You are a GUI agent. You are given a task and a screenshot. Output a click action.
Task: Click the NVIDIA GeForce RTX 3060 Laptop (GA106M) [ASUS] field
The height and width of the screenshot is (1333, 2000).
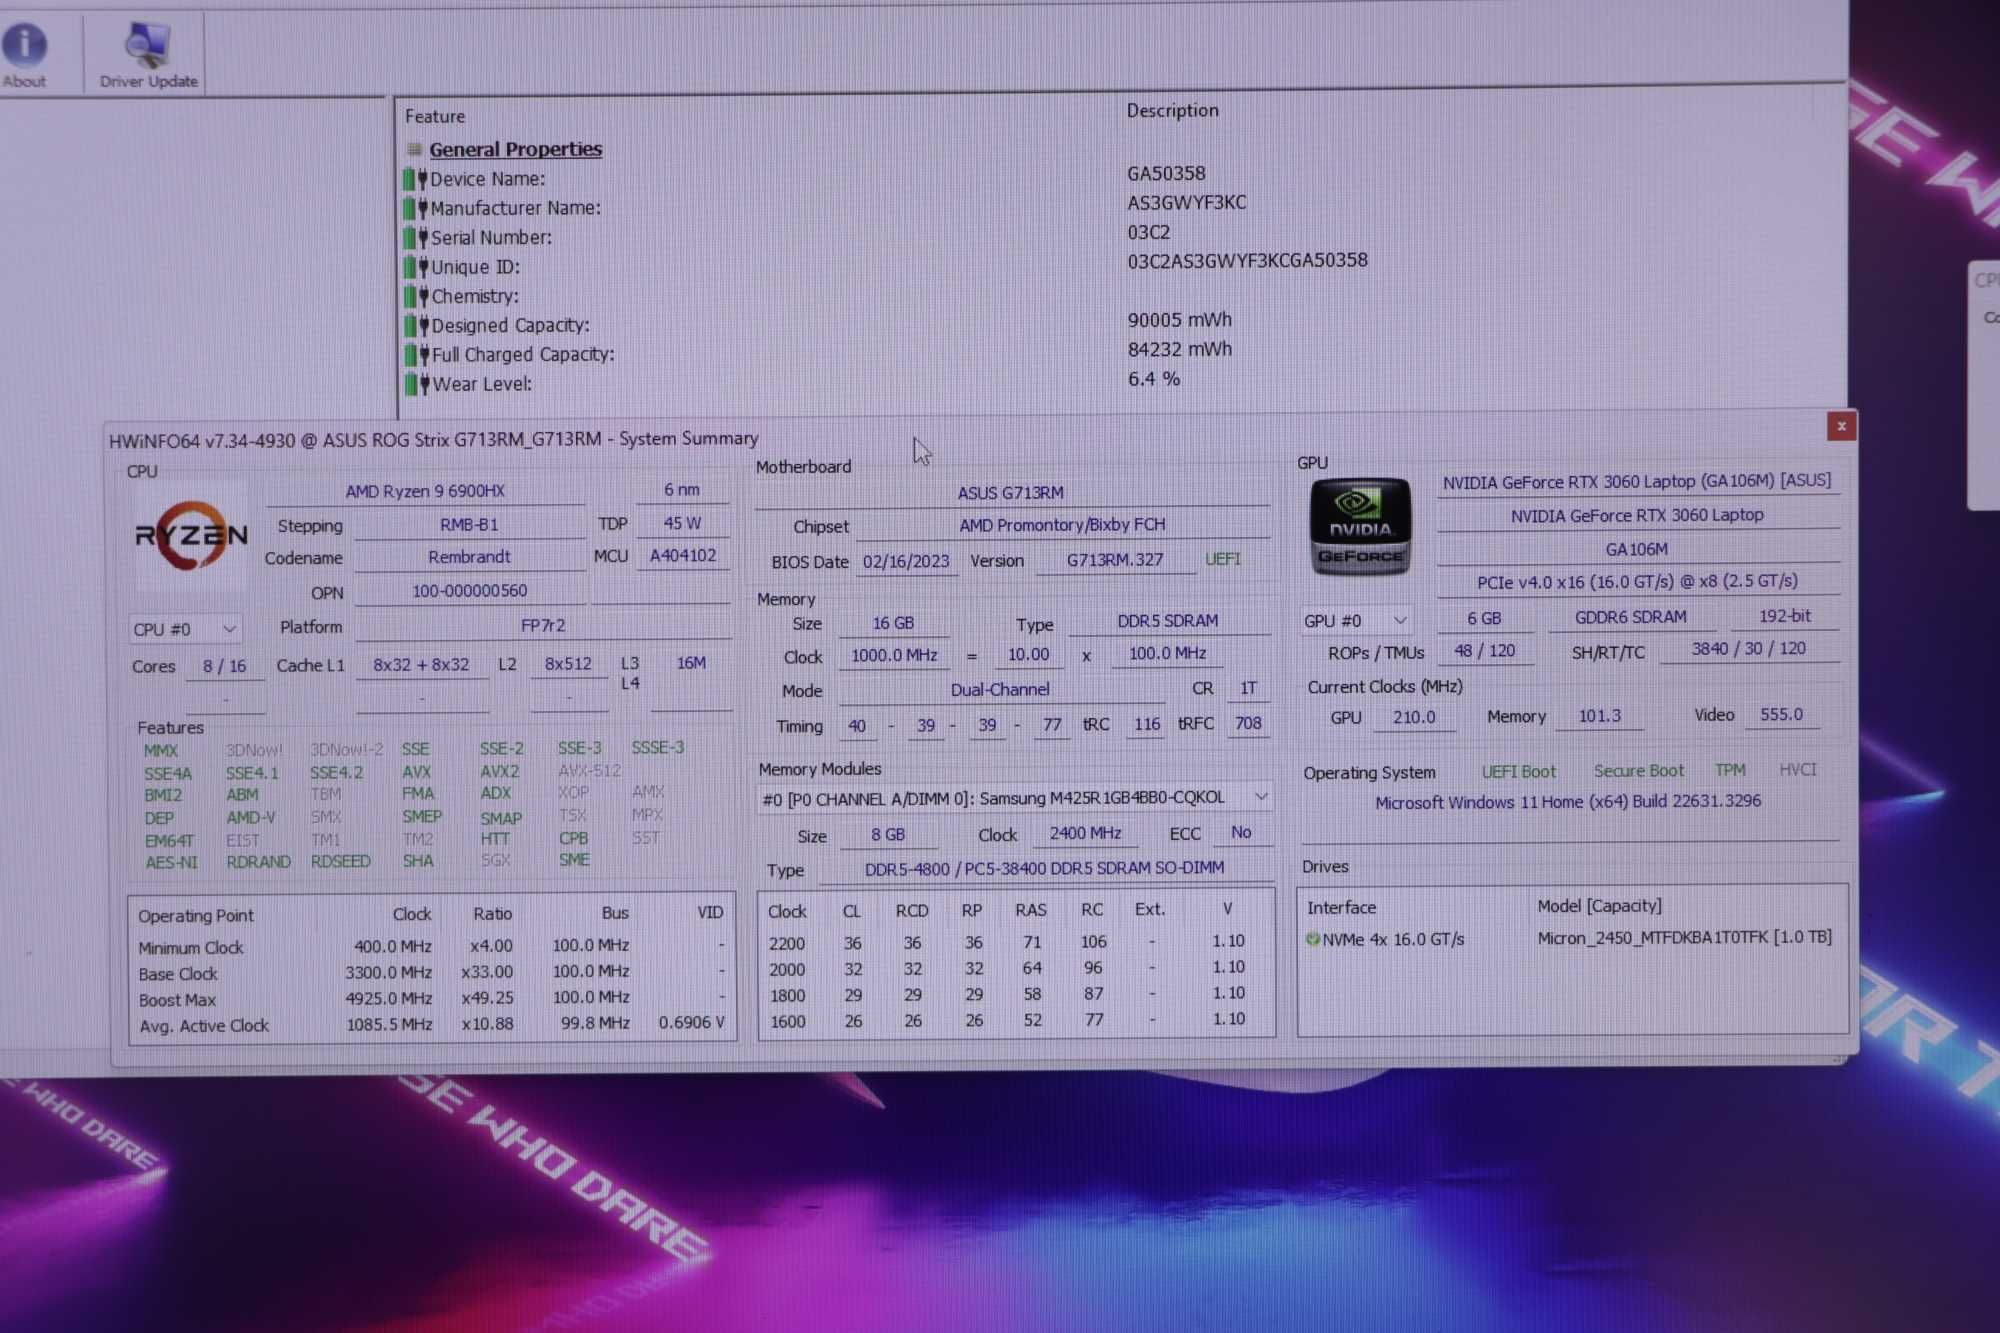point(1637,481)
